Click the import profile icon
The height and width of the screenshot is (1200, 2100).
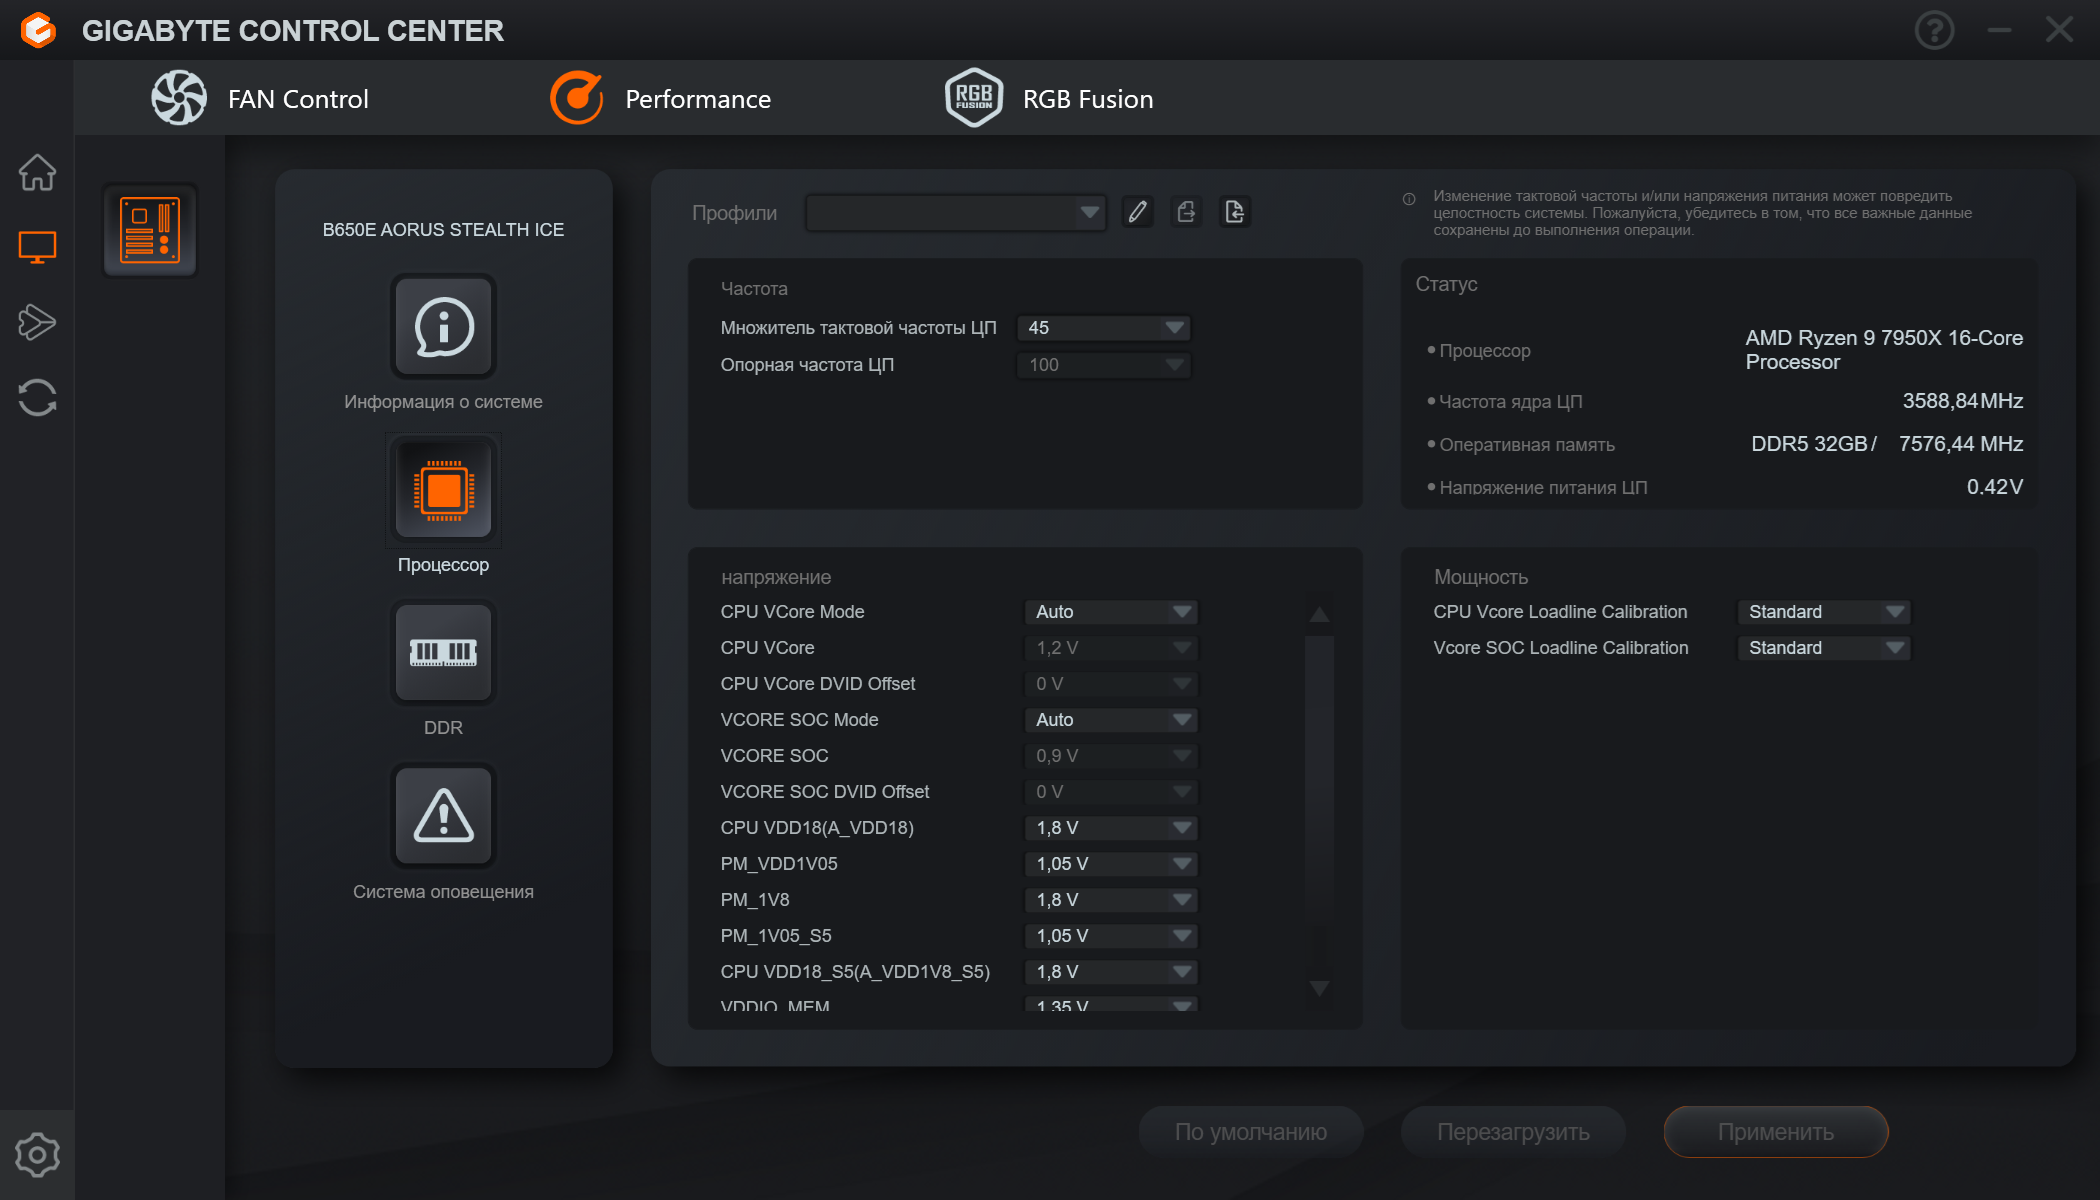[x=1235, y=212]
